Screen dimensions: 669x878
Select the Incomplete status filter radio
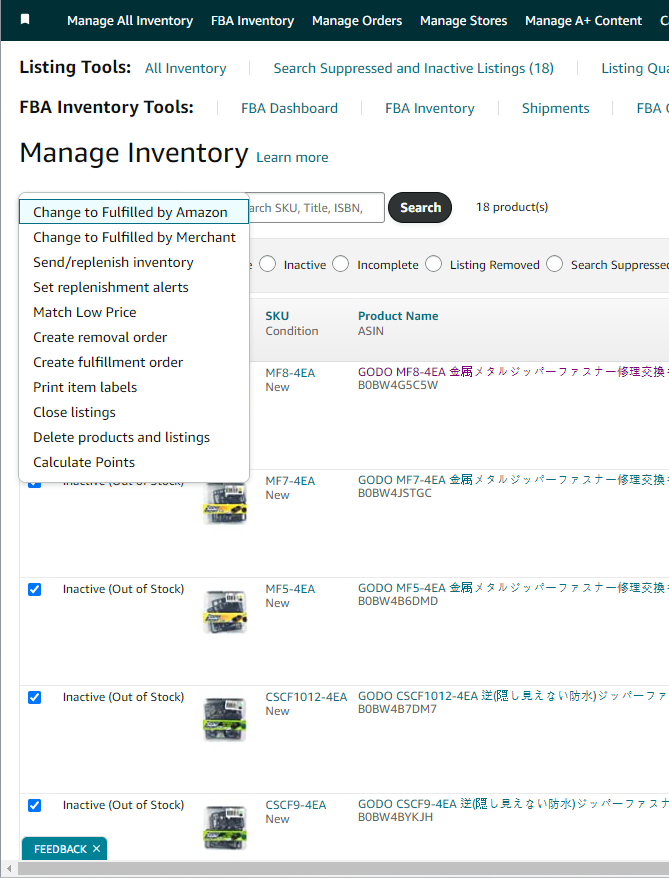340,264
